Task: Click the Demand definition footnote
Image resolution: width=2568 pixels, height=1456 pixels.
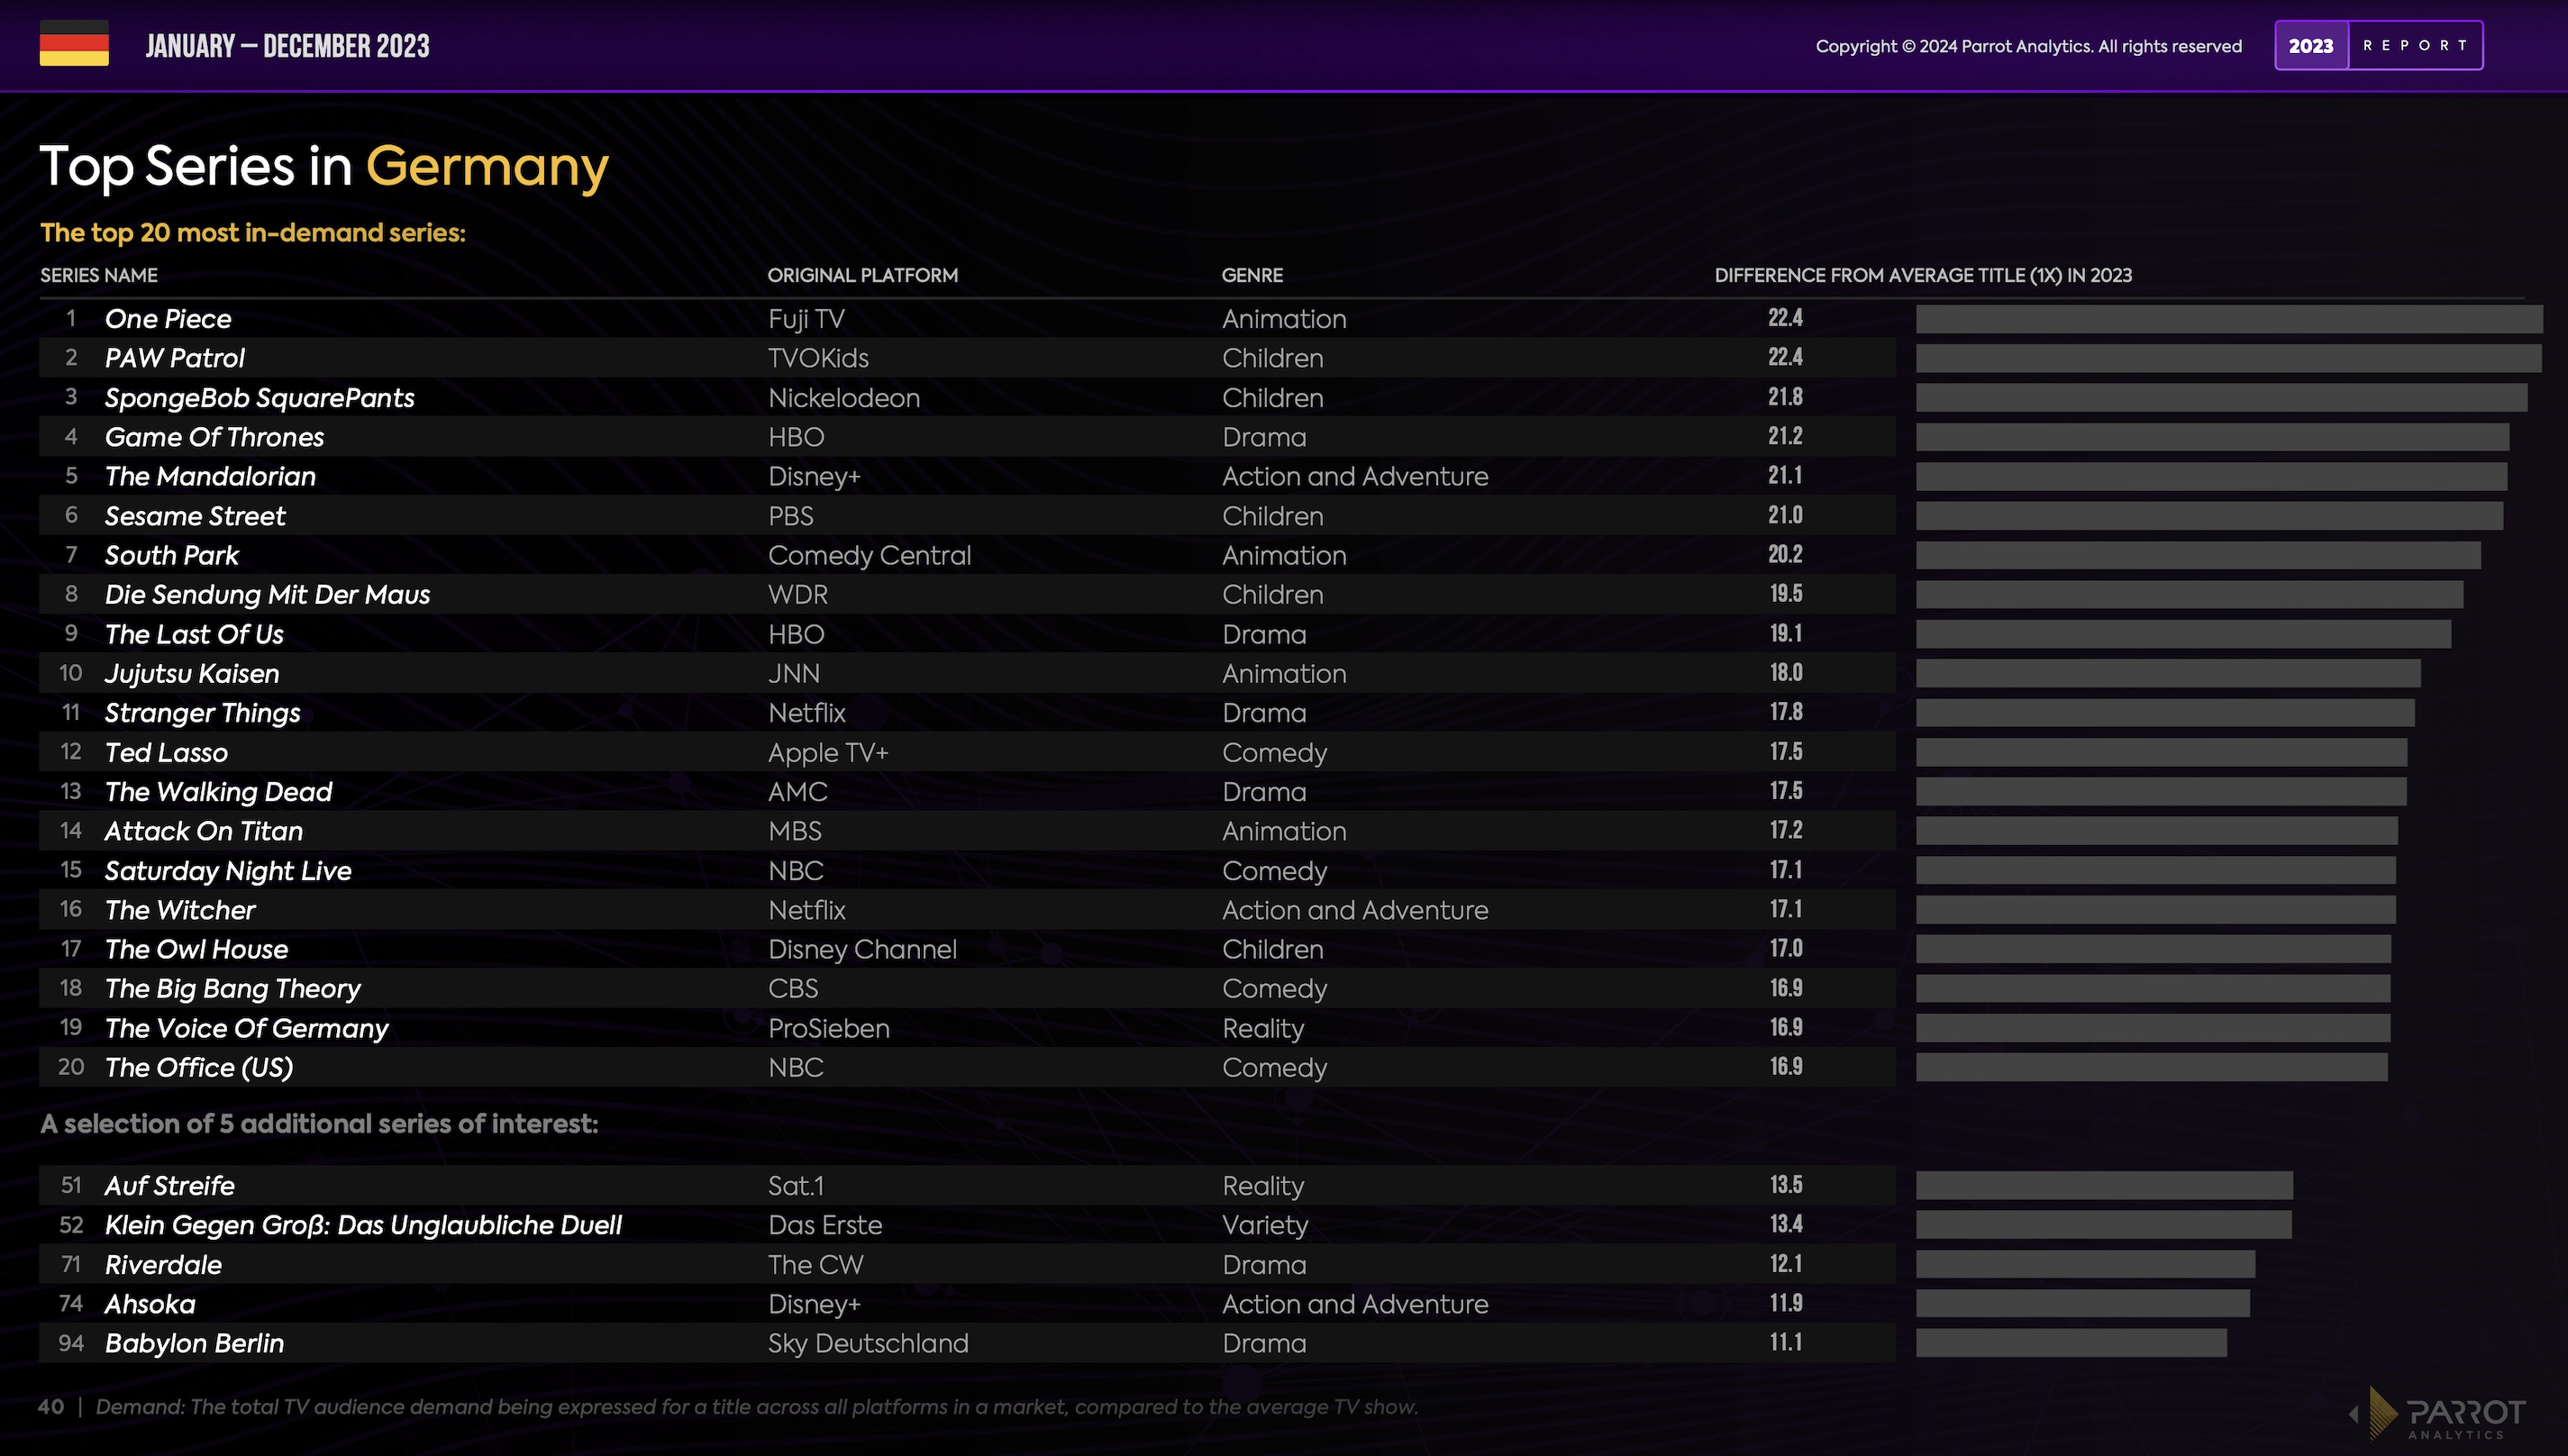Action: (756, 1407)
